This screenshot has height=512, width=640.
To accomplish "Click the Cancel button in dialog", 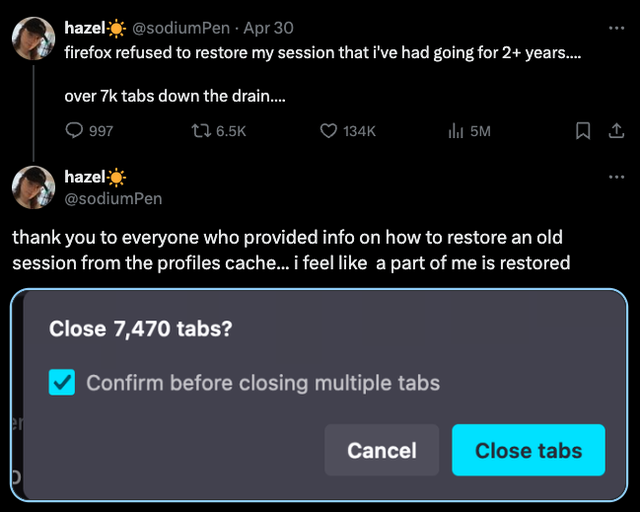I will (382, 450).
